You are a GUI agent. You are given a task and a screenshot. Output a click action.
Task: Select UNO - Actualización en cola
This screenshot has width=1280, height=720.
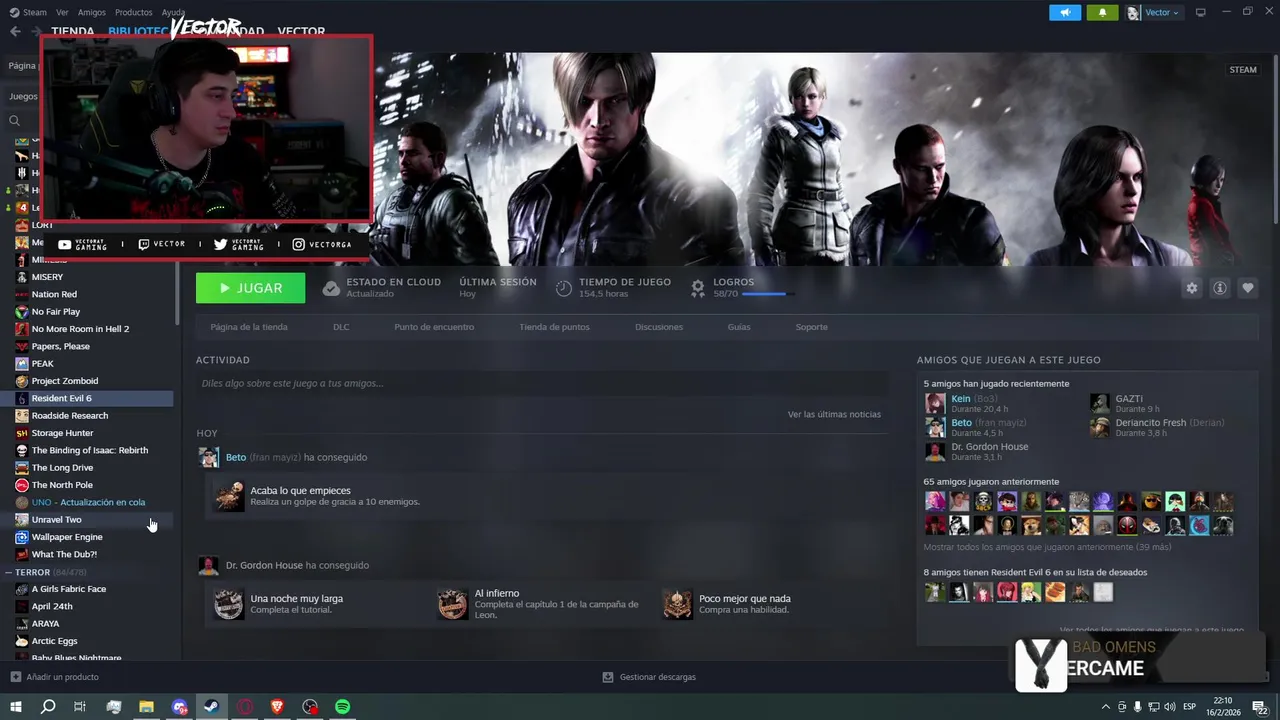click(90, 502)
